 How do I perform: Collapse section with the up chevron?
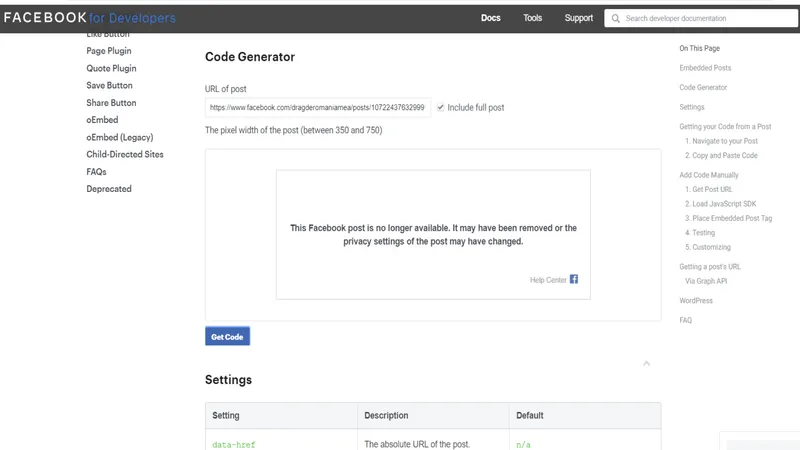(x=646, y=363)
